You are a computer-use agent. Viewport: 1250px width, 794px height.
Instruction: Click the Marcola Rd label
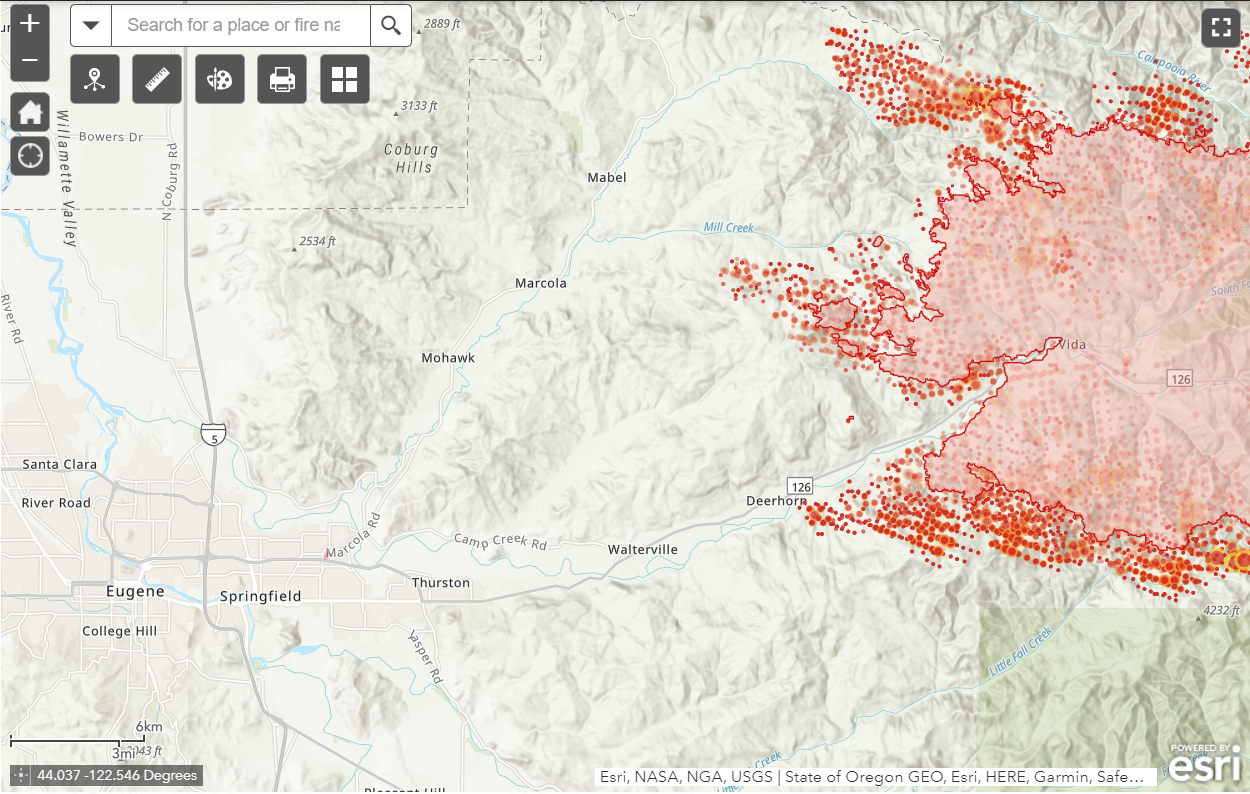[x=355, y=538]
